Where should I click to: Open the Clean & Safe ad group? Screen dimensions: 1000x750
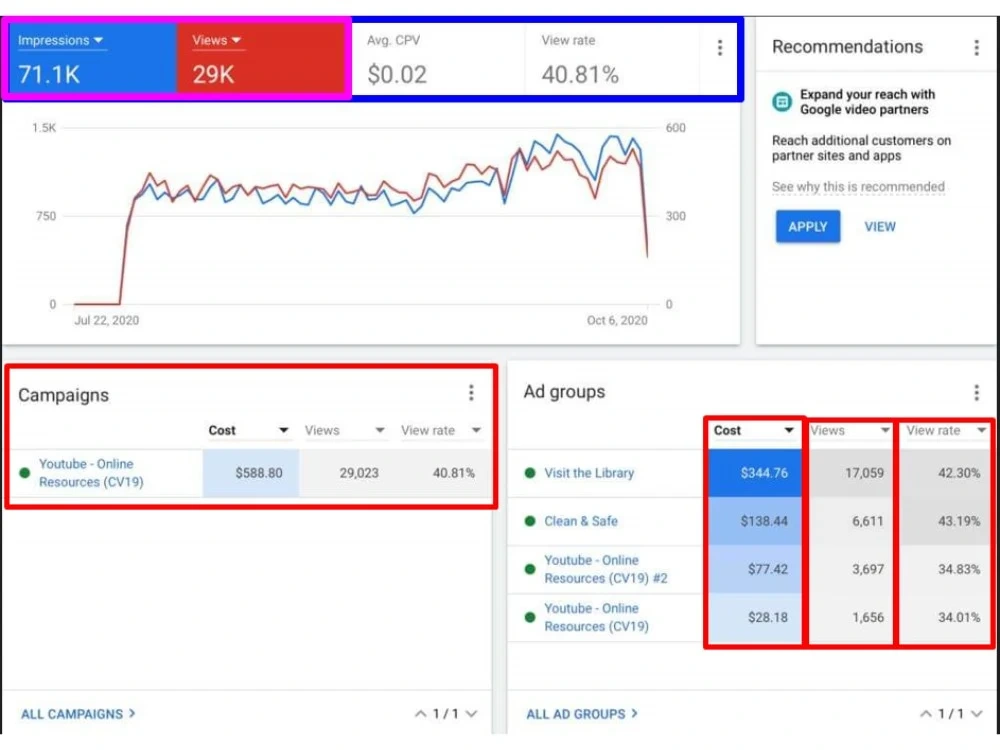click(580, 521)
